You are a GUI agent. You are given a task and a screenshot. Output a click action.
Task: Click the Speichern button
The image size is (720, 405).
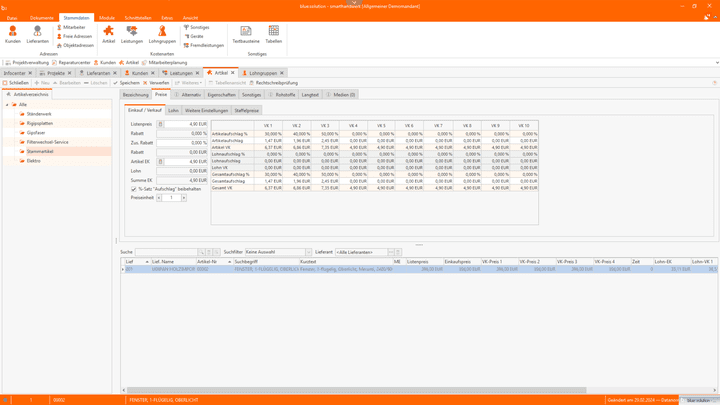pyautogui.click(x=127, y=83)
